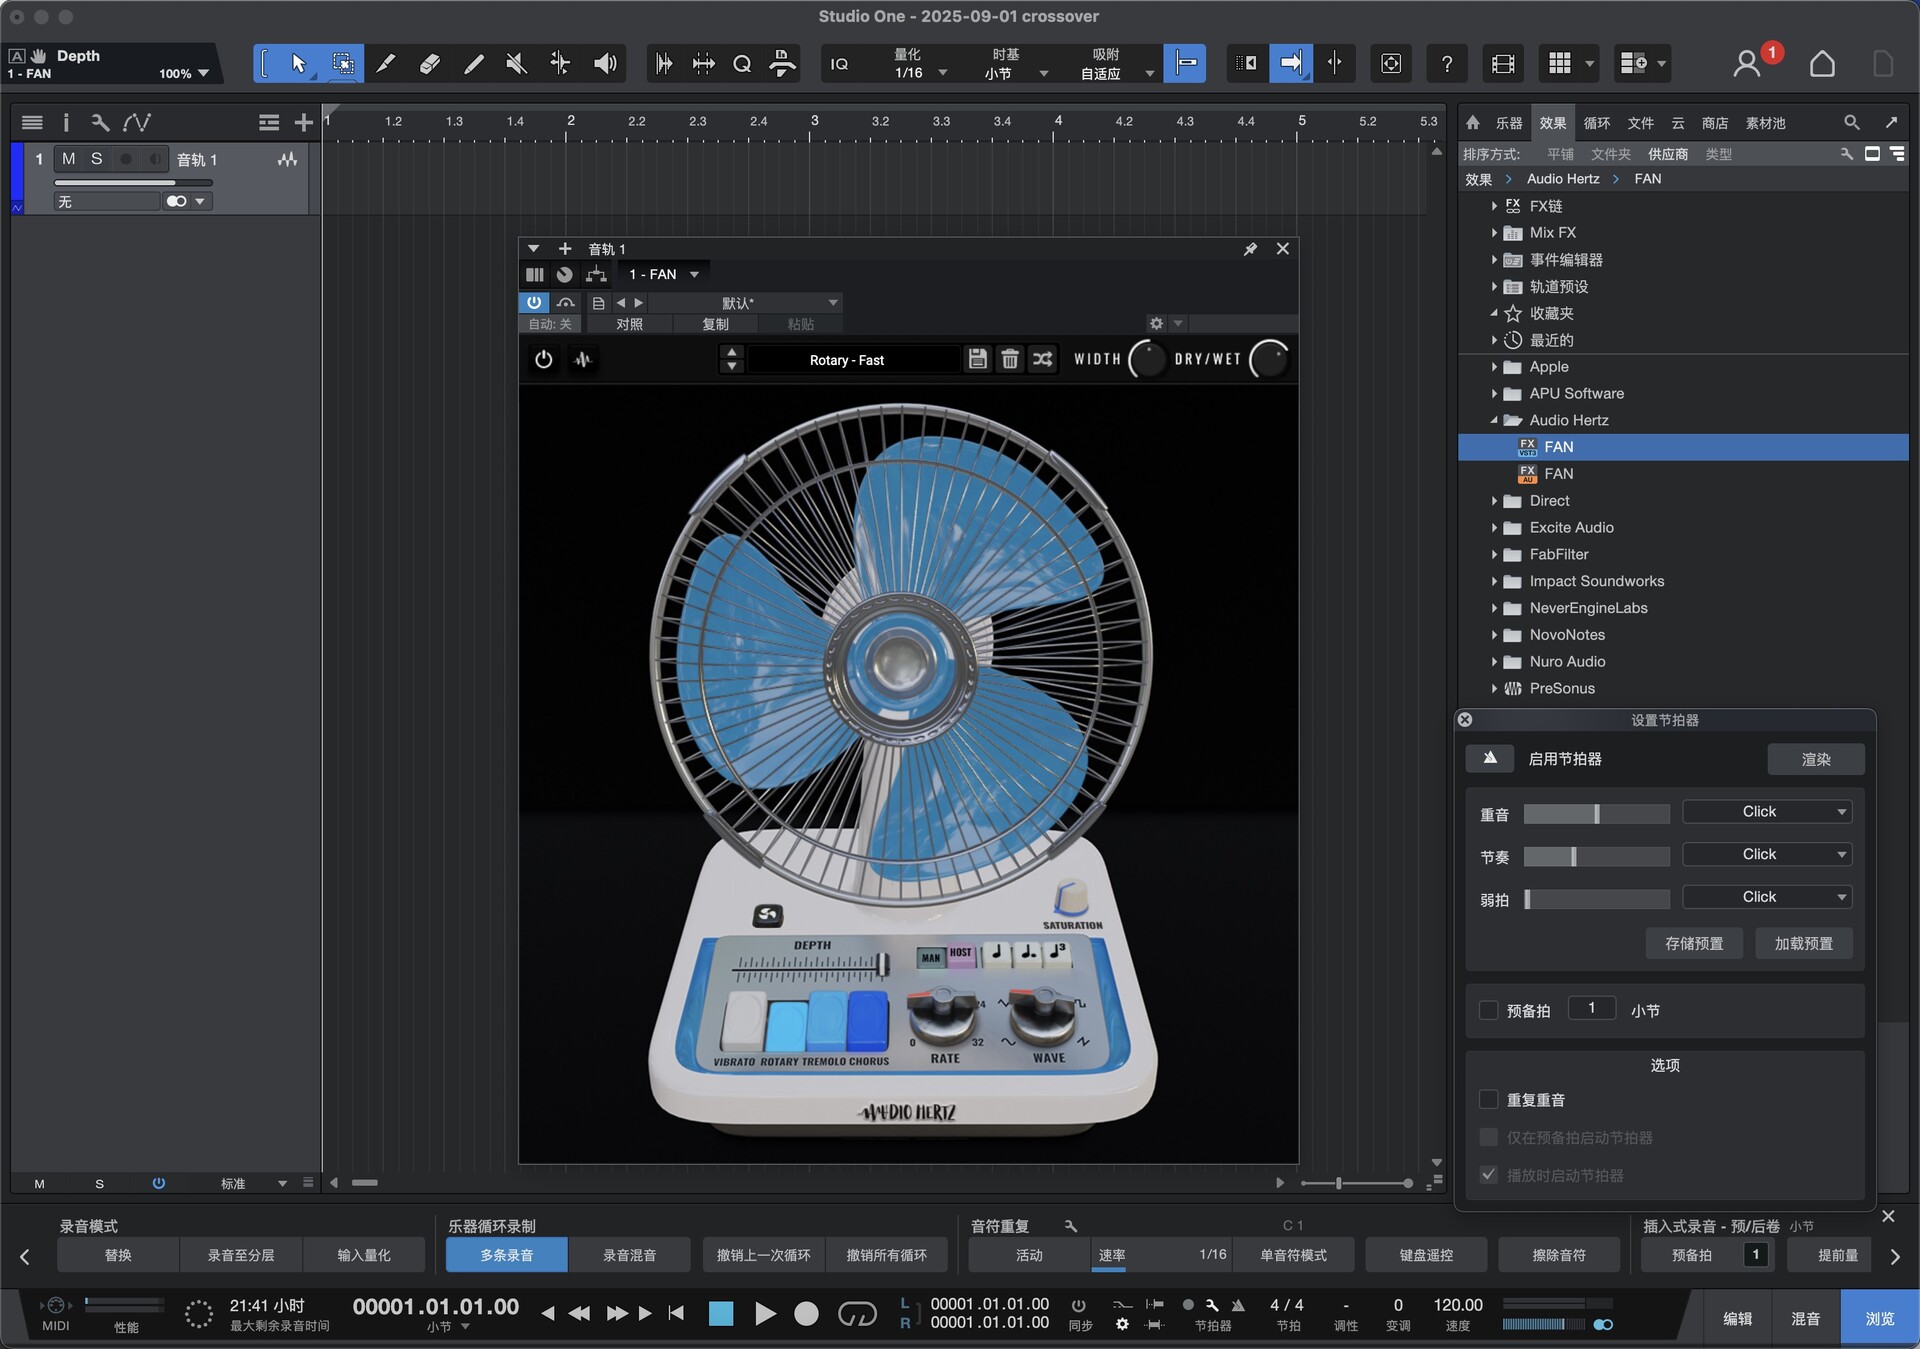The image size is (1920, 1349).
Task: Click the 渲染 button
Action: pyautogui.click(x=1815, y=759)
